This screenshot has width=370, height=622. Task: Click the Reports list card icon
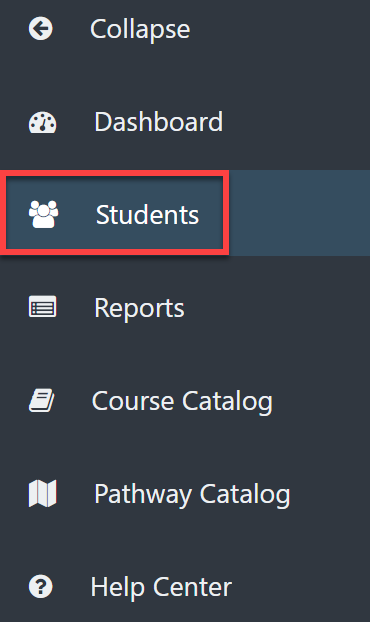coord(42,307)
